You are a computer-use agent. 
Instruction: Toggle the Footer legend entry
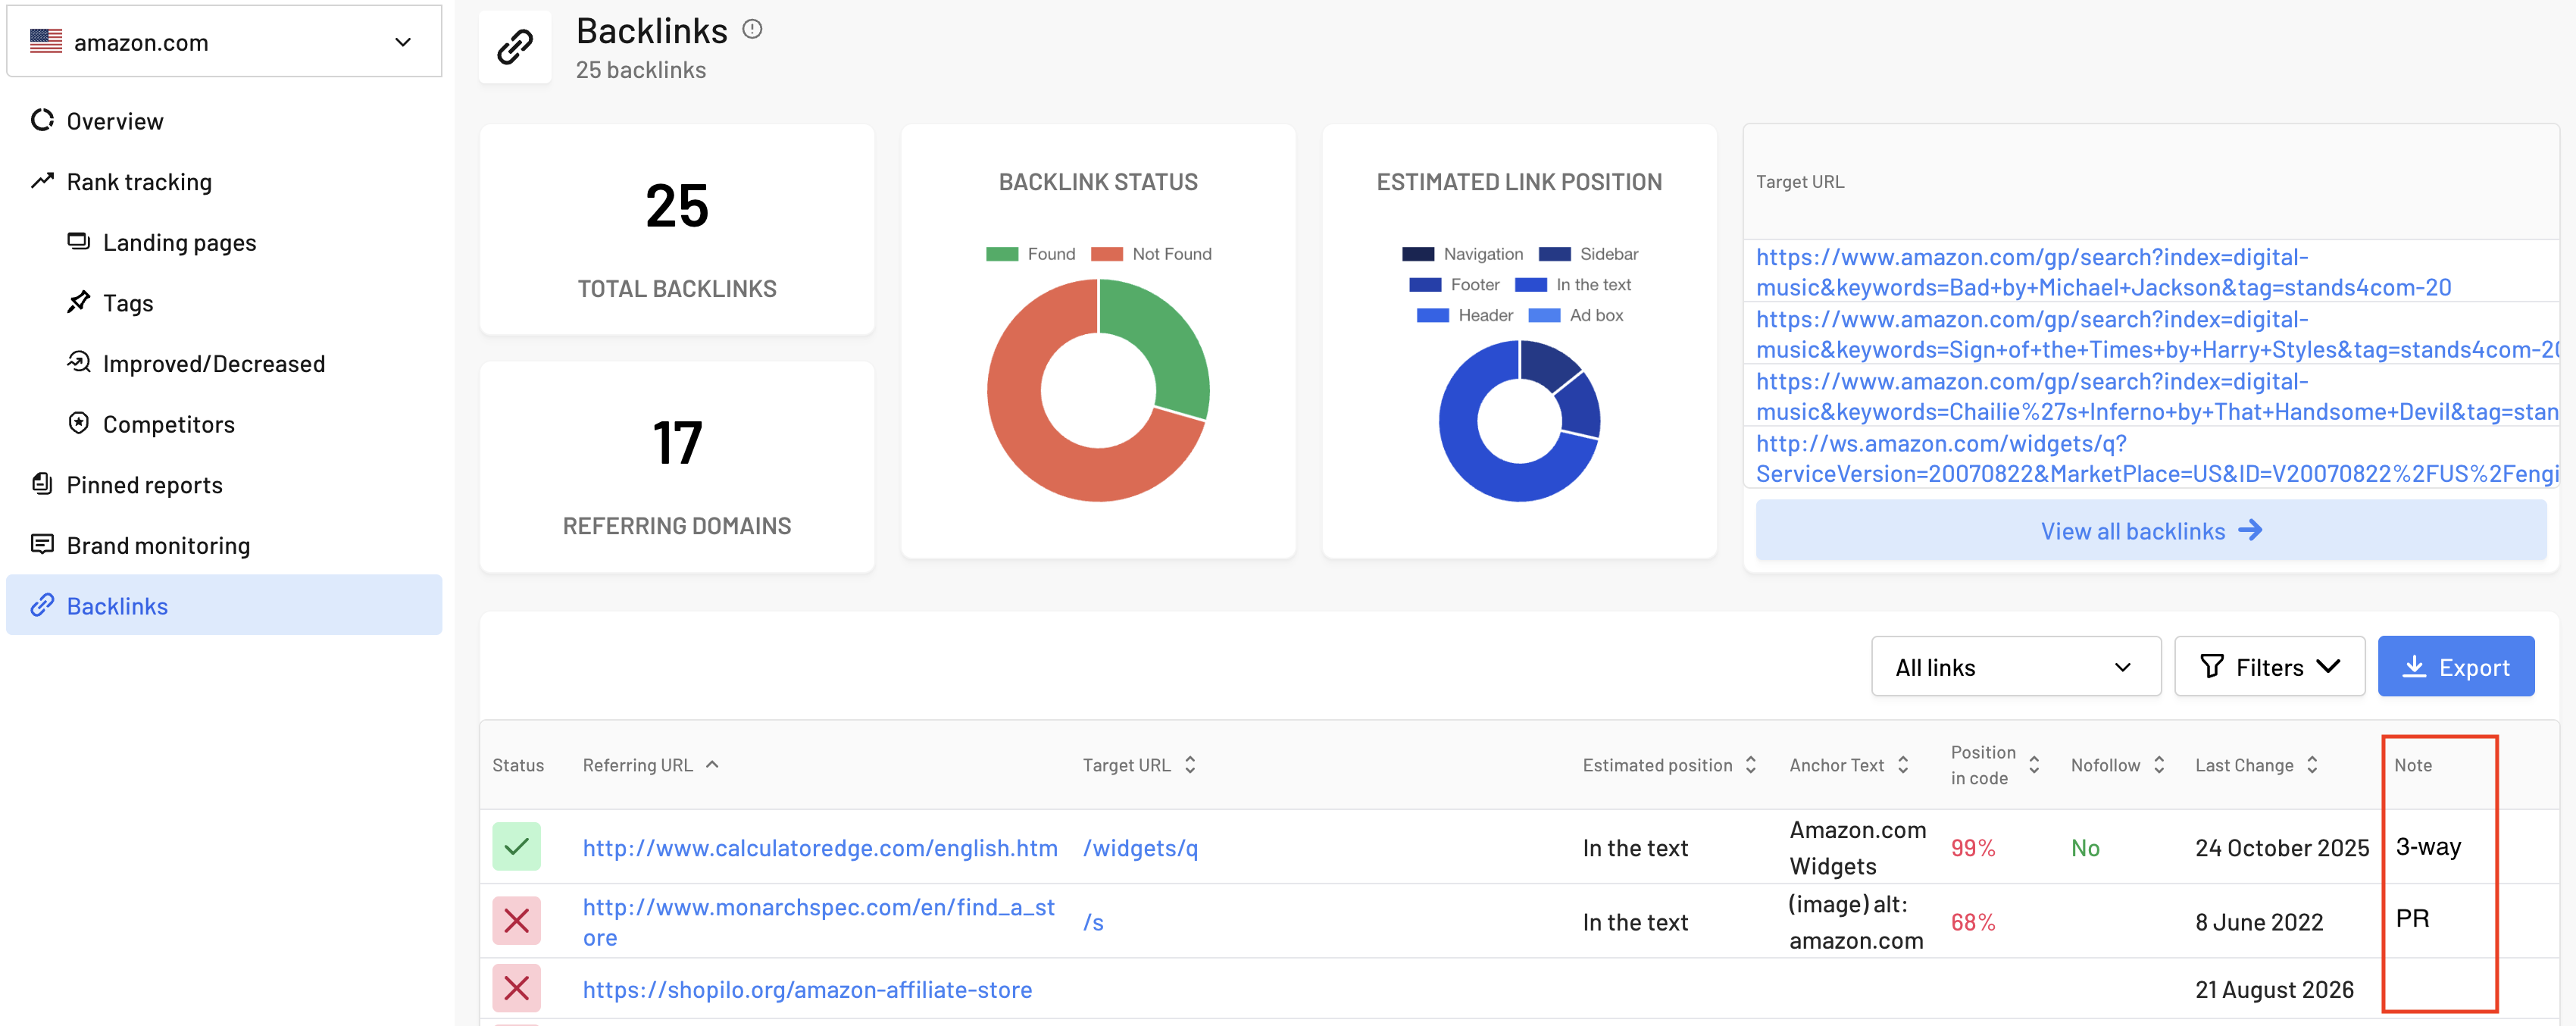(1454, 285)
